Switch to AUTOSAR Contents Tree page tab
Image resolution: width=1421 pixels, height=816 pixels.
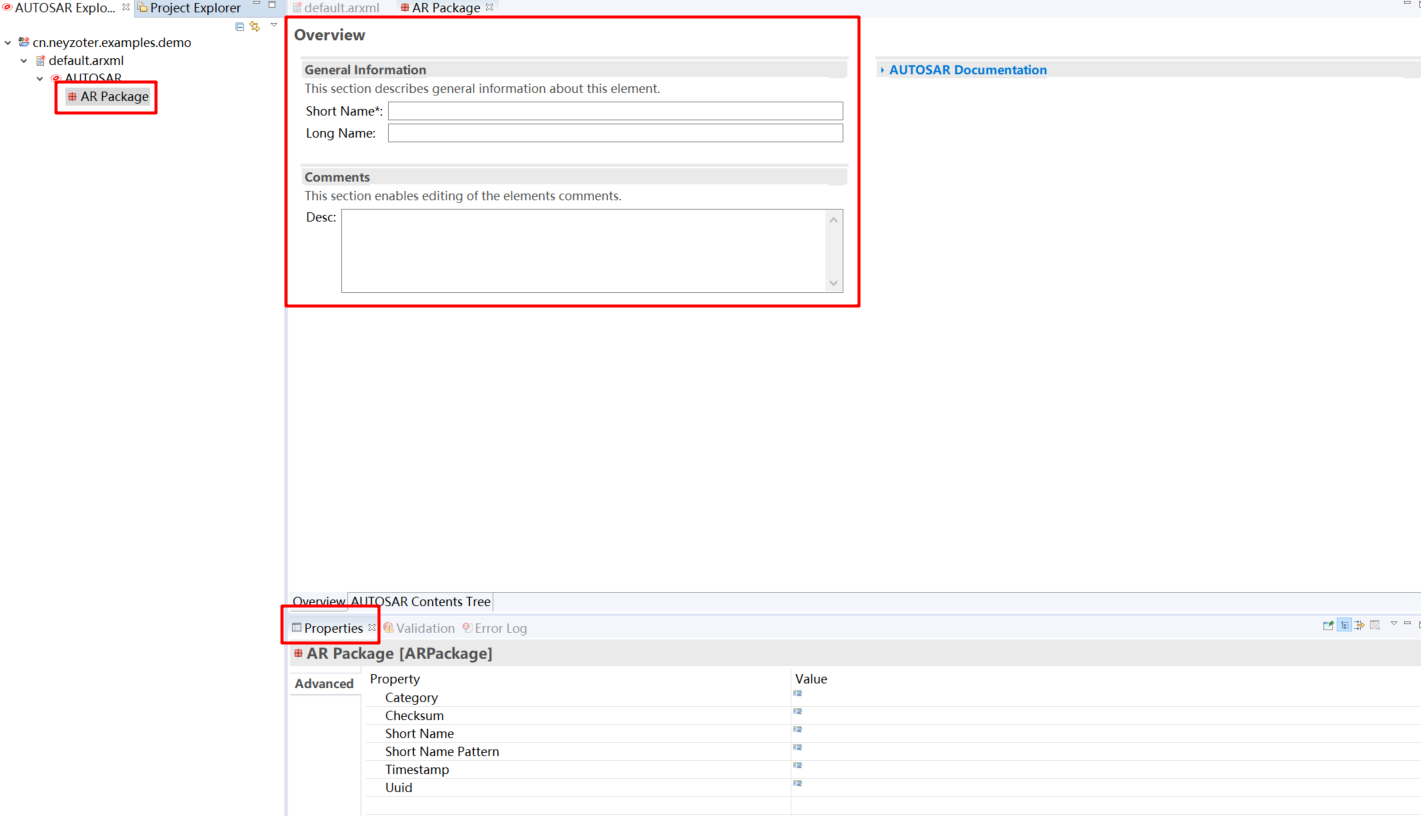[420, 602]
